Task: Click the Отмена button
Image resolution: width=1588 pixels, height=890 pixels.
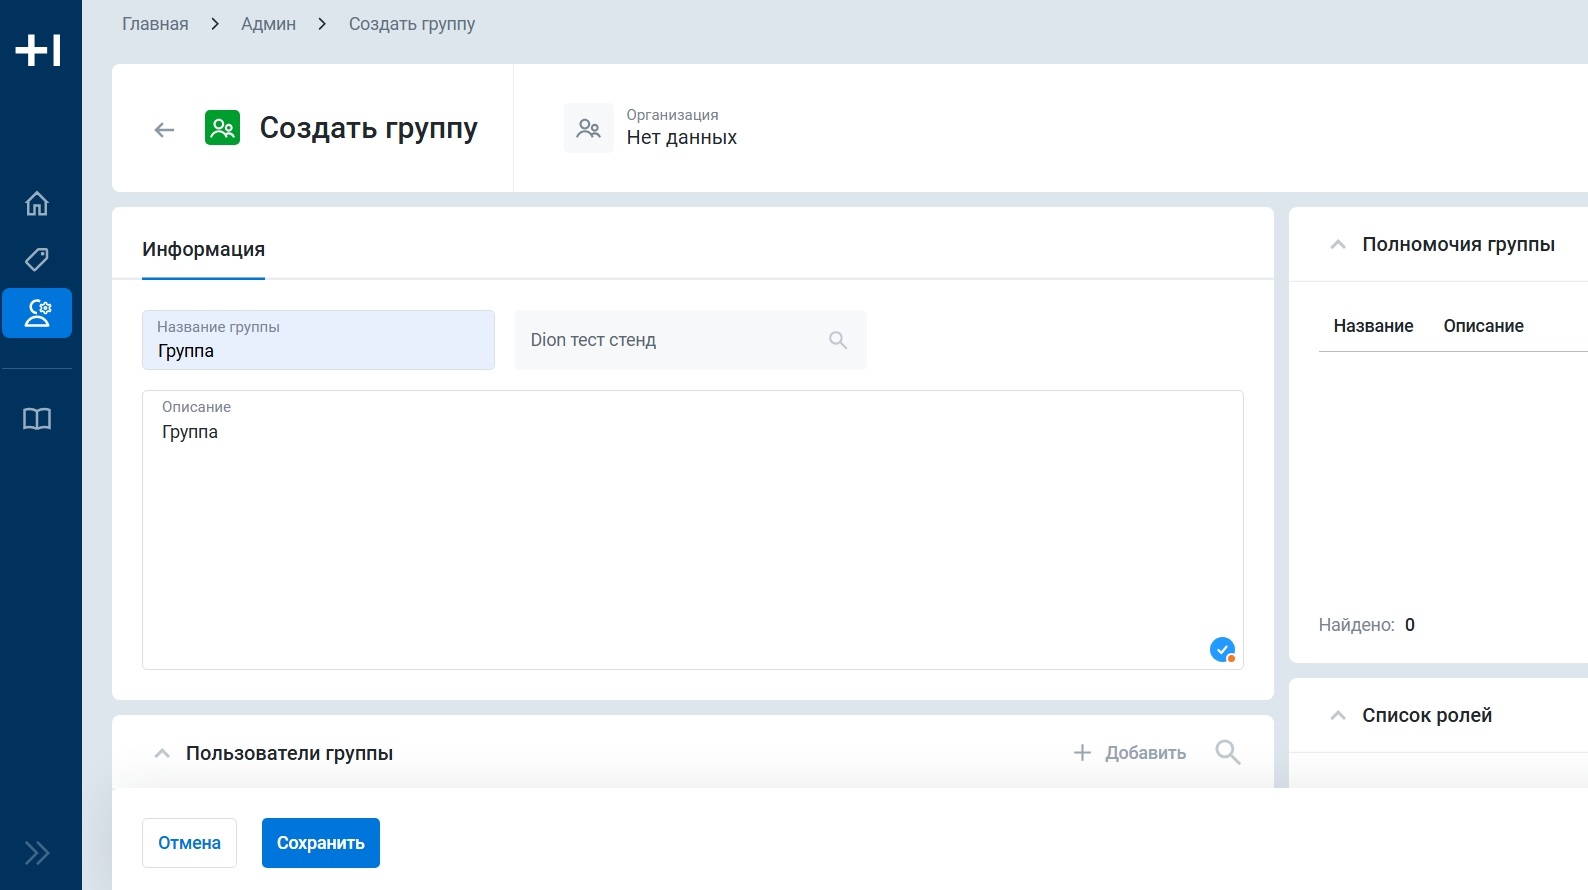Action: tap(189, 843)
